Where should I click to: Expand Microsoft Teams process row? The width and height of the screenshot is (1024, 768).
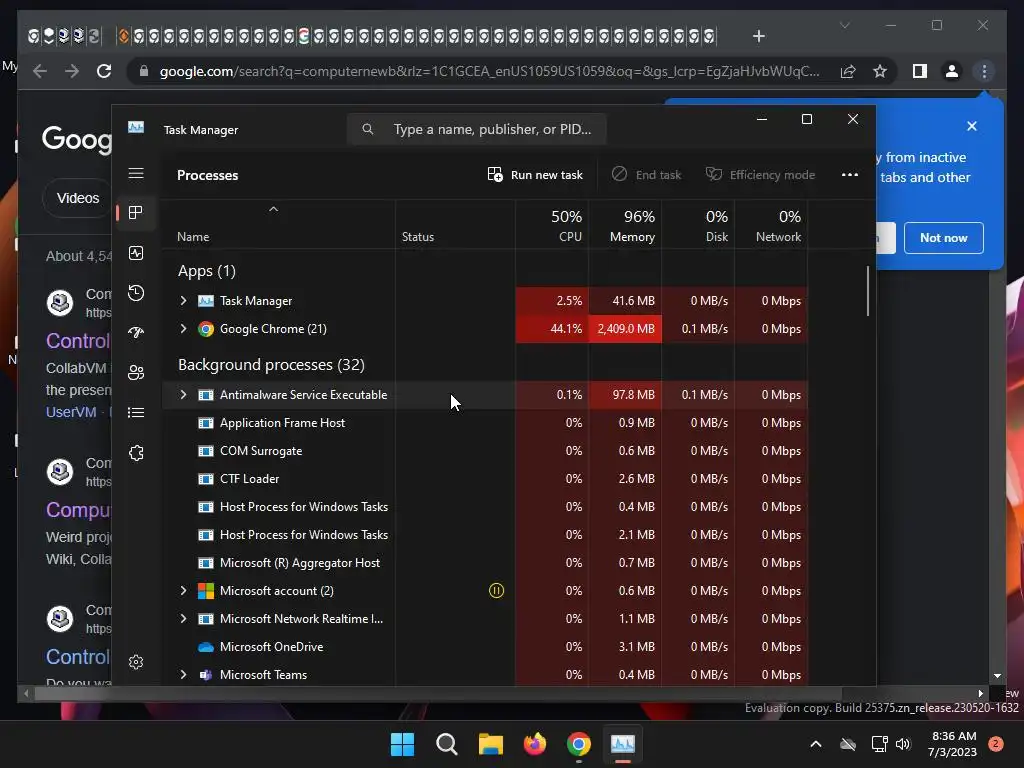184,675
